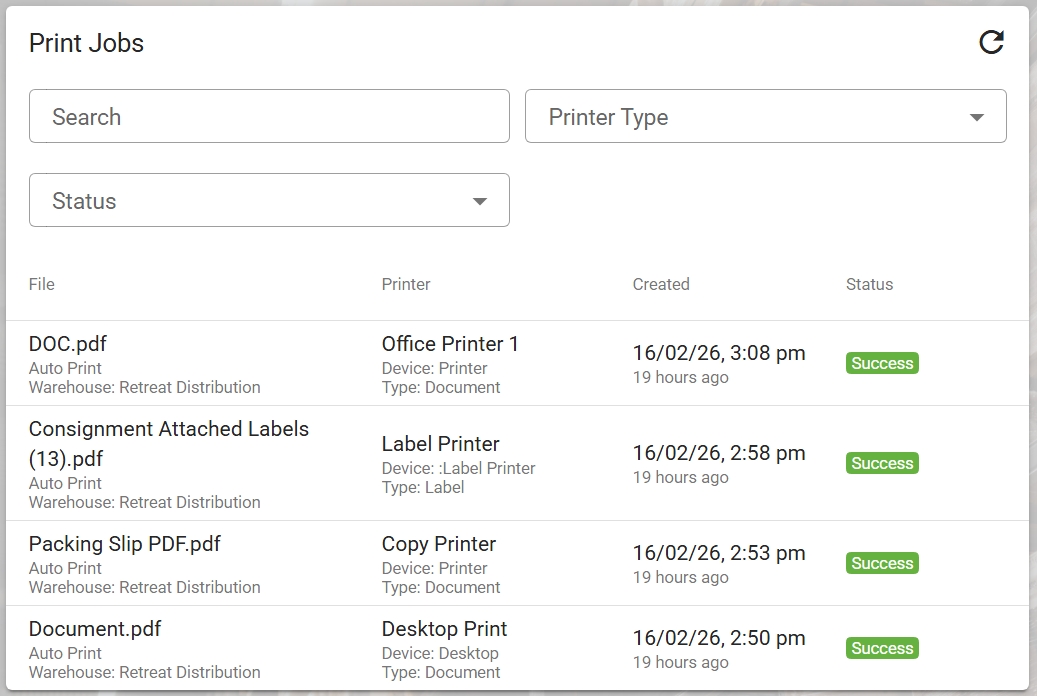
Task: Sort by the Created column header
Action: pyautogui.click(x=660, y=284)
